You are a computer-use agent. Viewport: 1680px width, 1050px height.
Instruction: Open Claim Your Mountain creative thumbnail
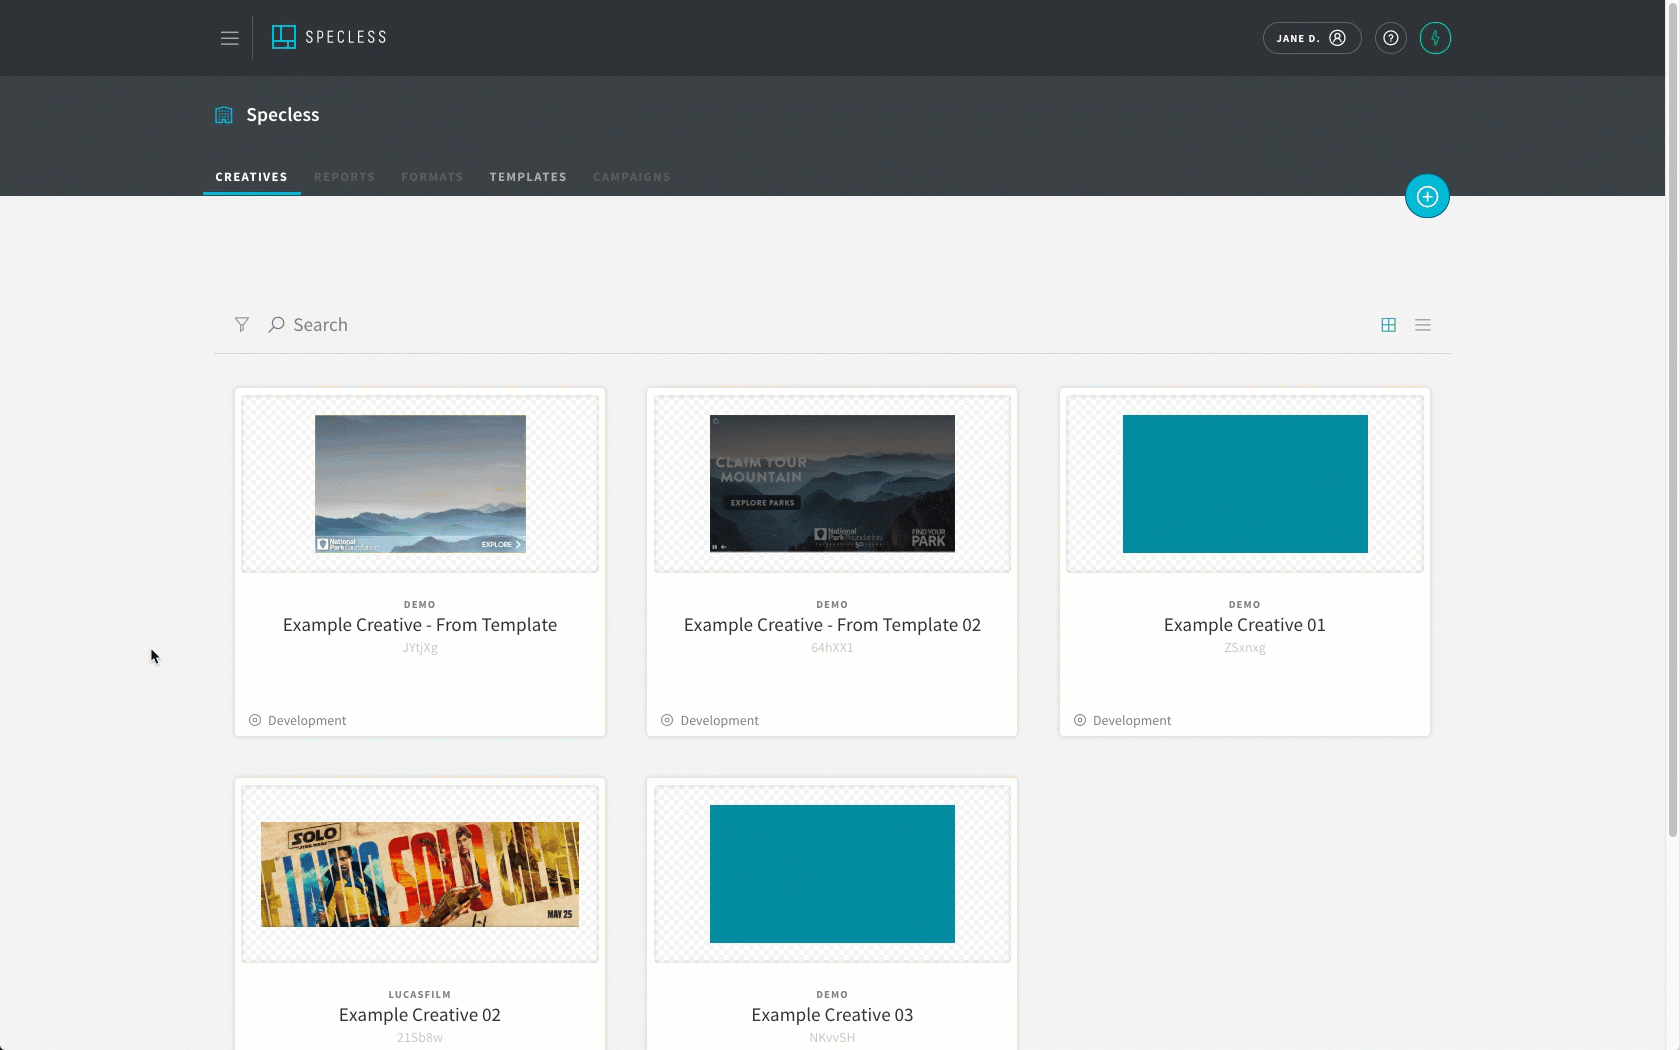click(x=832, y=484)
